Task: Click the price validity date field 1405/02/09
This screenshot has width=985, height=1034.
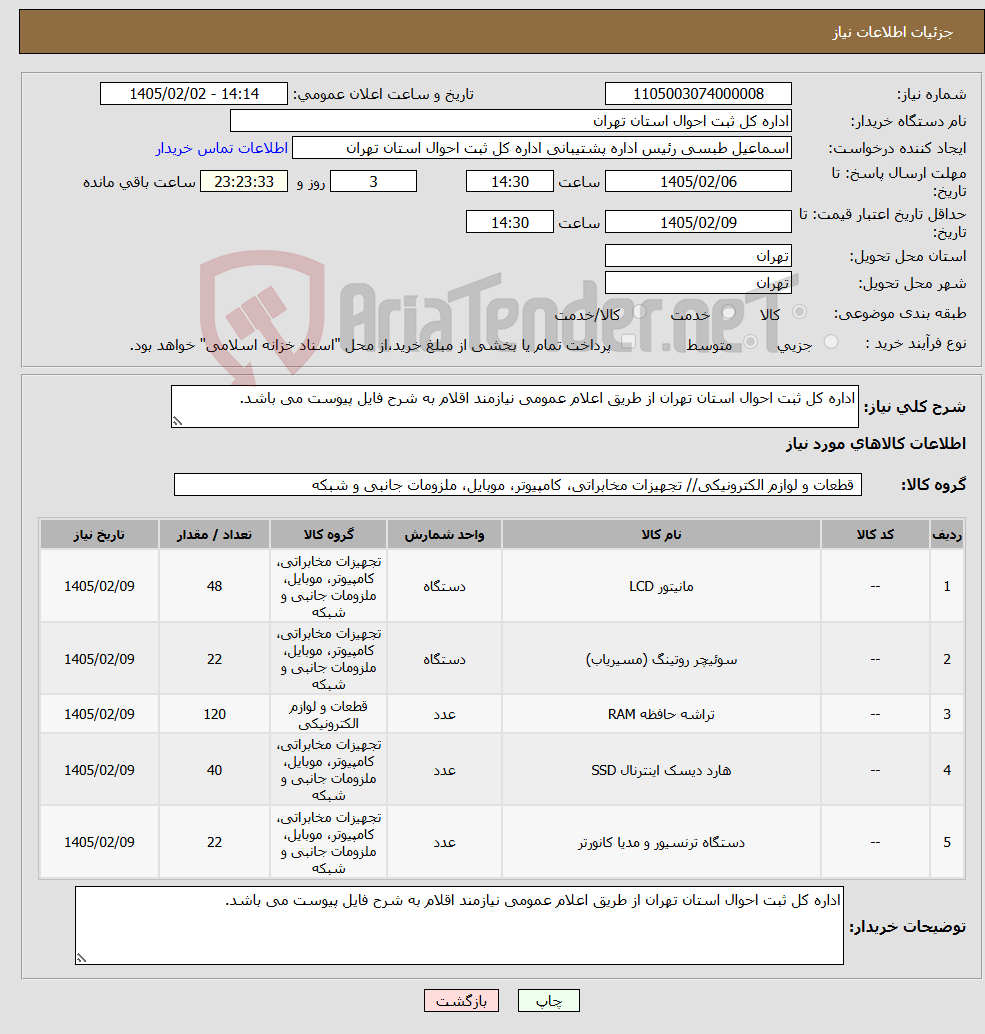Action: click(698, 222)
